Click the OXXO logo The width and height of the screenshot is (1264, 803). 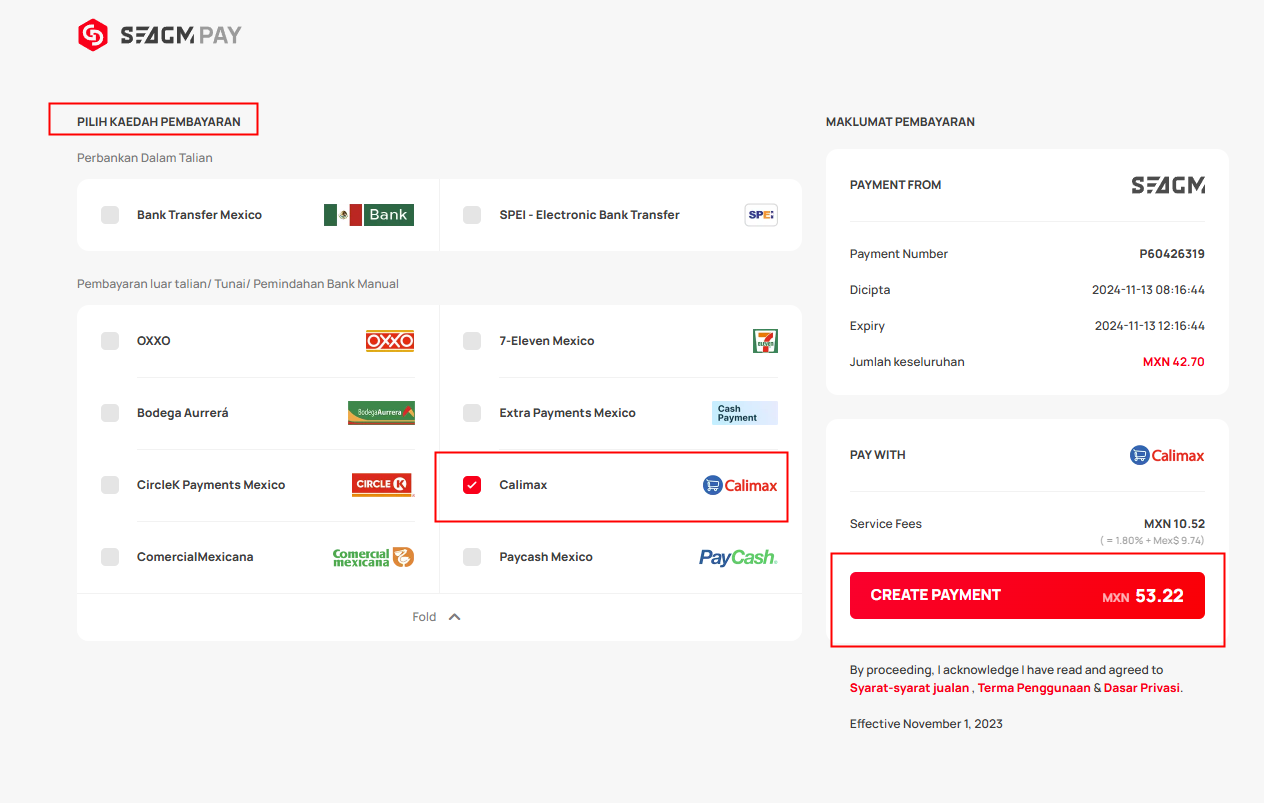pos(390,341)
